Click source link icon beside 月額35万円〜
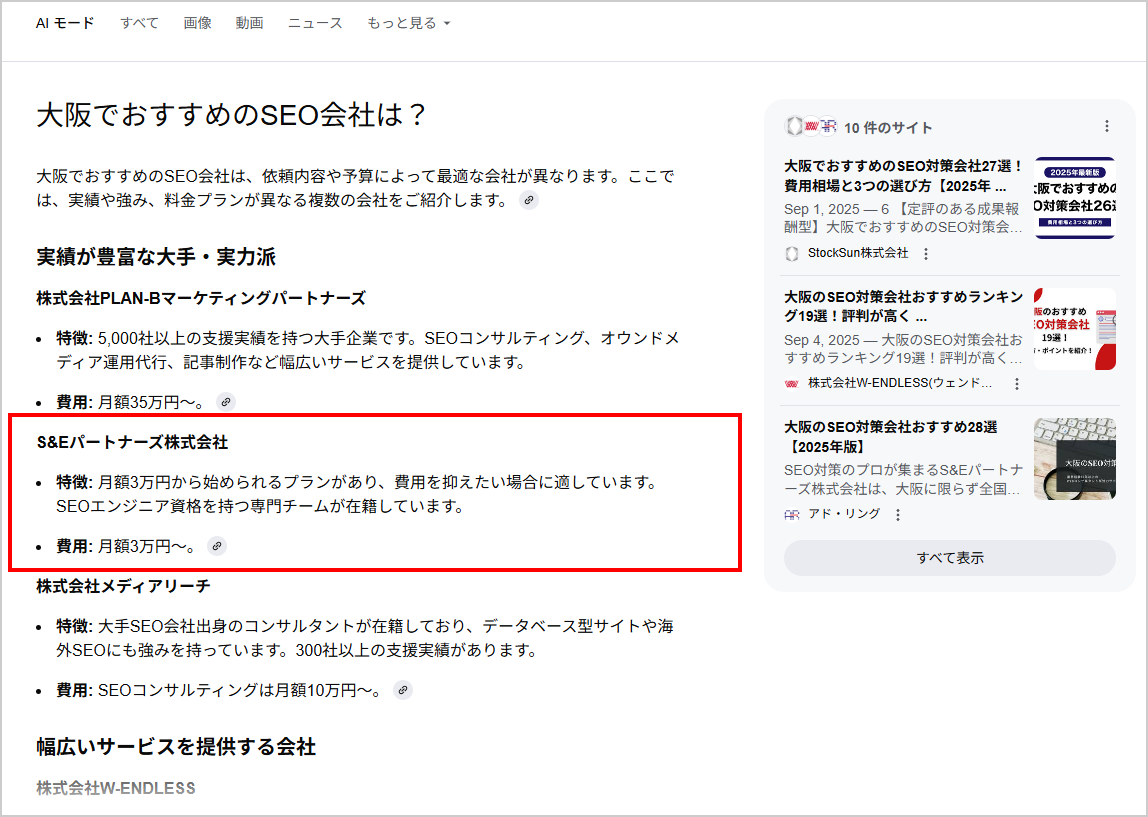The image size is (1148, 817). pos(226,402)
